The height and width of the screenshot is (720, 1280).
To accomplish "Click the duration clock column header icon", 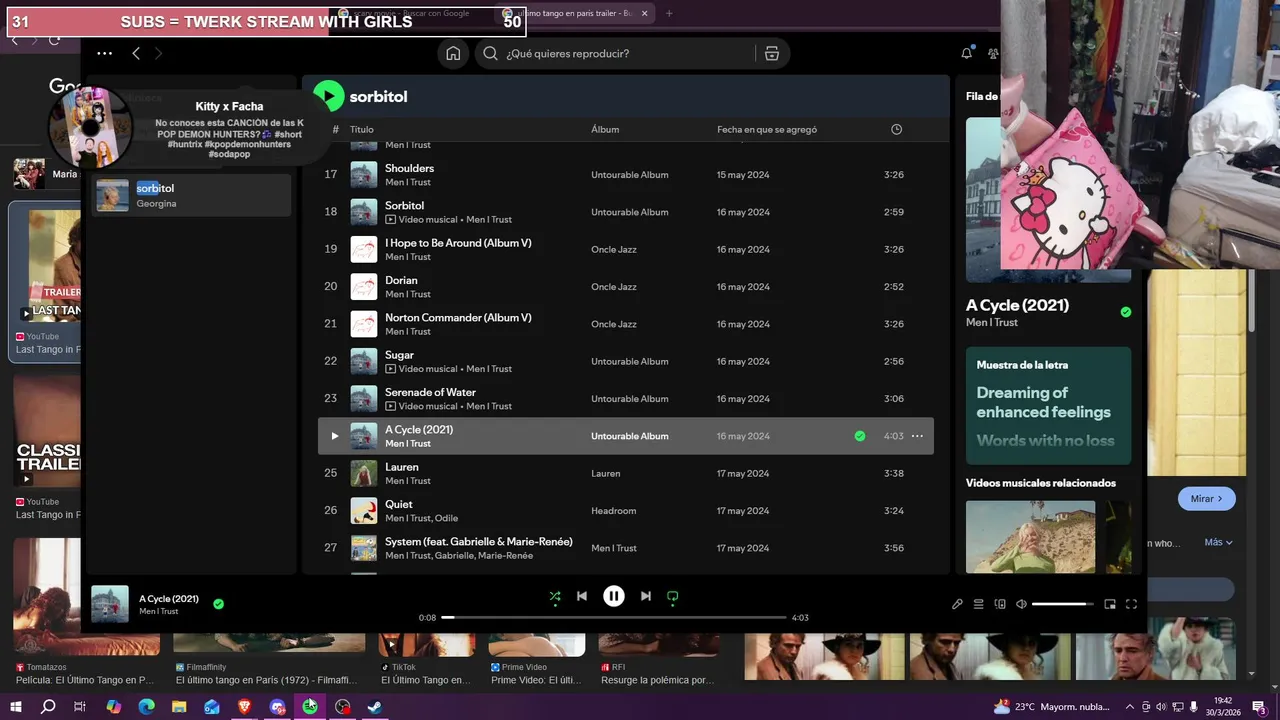I will [896, 129].
